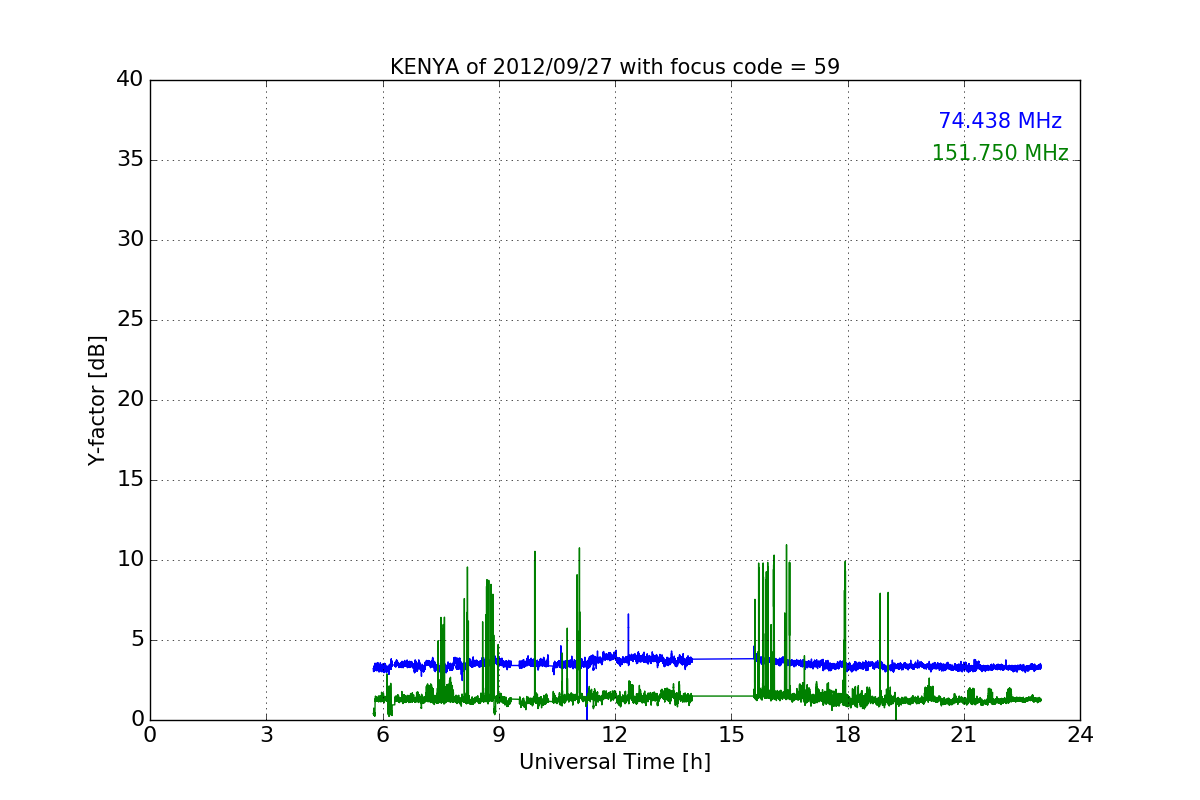The image size is (1200, 800).
Task: Select the green 151.750 MHz legend label
Action: coord(1000,153)
